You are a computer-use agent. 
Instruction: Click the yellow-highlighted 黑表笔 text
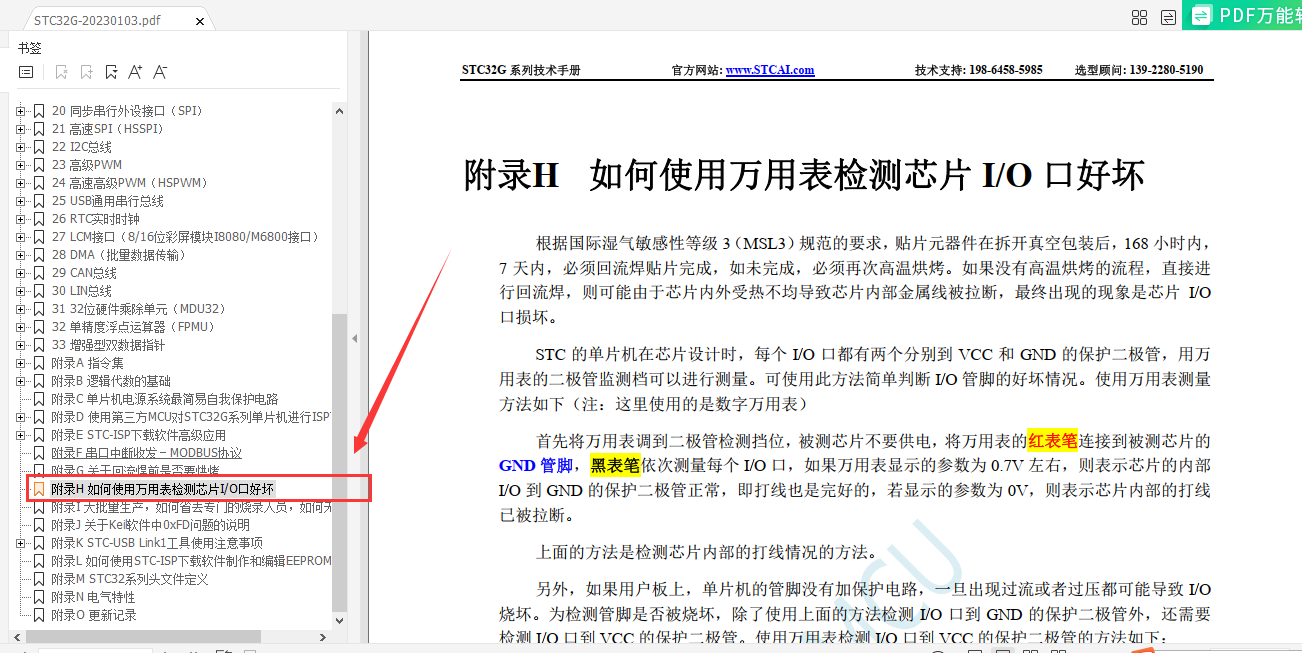pos(615,465)
